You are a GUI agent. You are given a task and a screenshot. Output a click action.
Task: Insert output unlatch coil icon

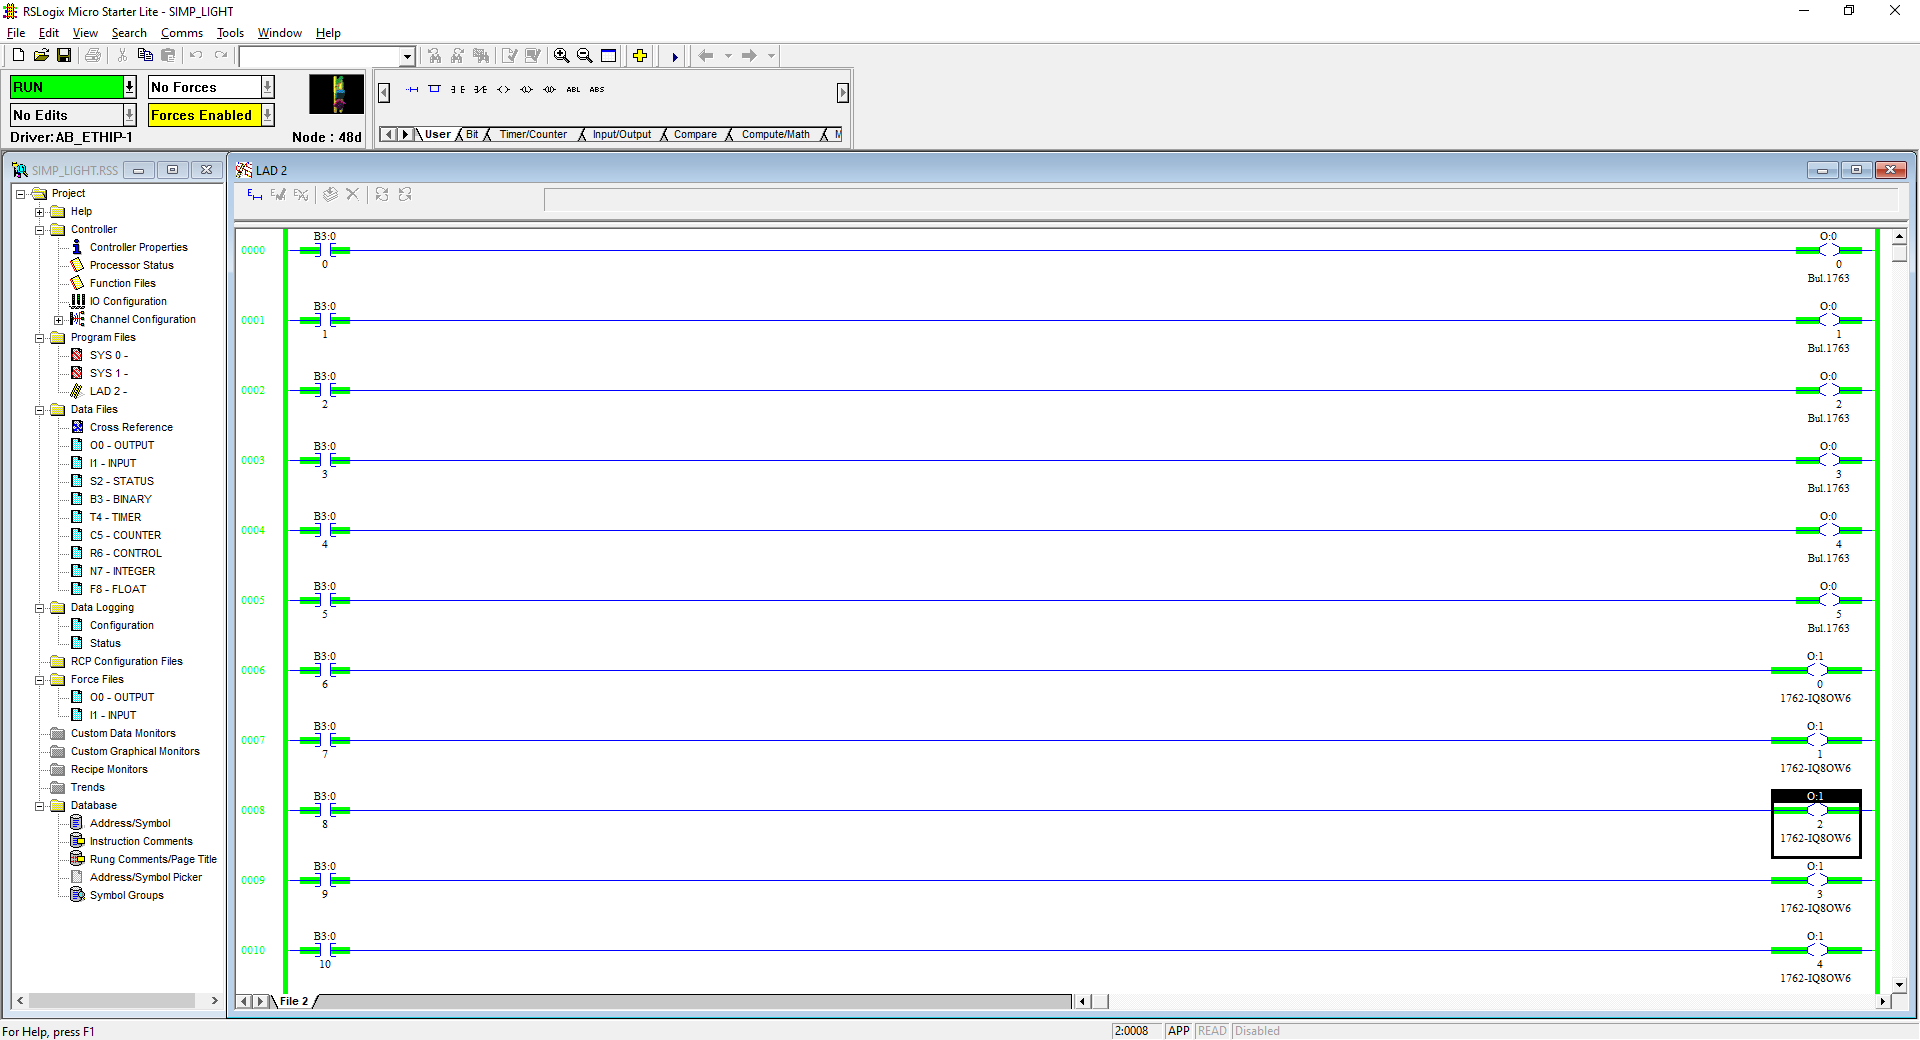pos(549,90)
